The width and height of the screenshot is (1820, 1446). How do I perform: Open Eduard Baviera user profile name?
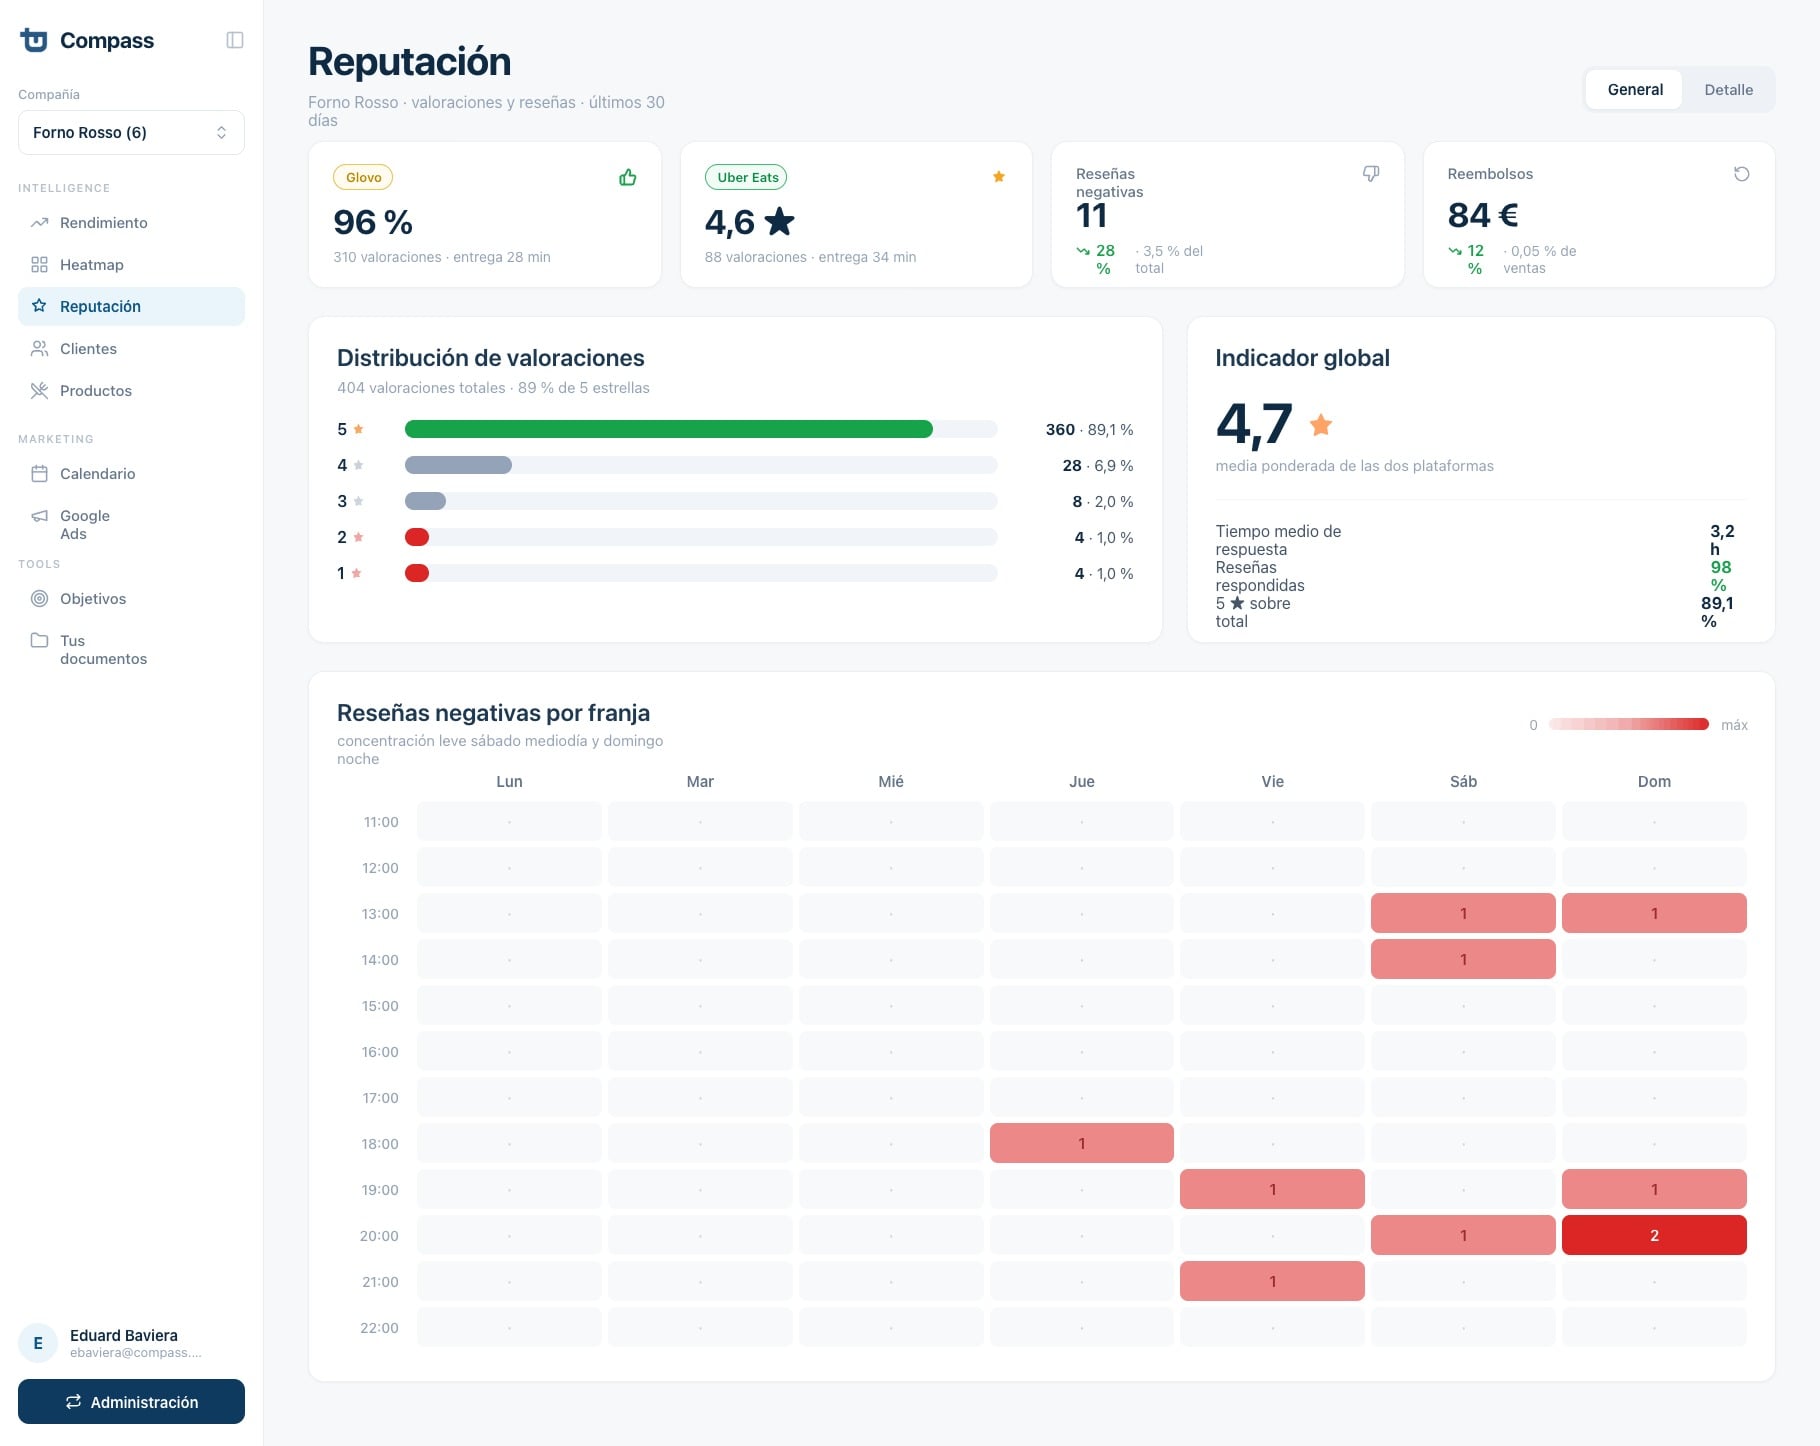tap(124, 1336)
